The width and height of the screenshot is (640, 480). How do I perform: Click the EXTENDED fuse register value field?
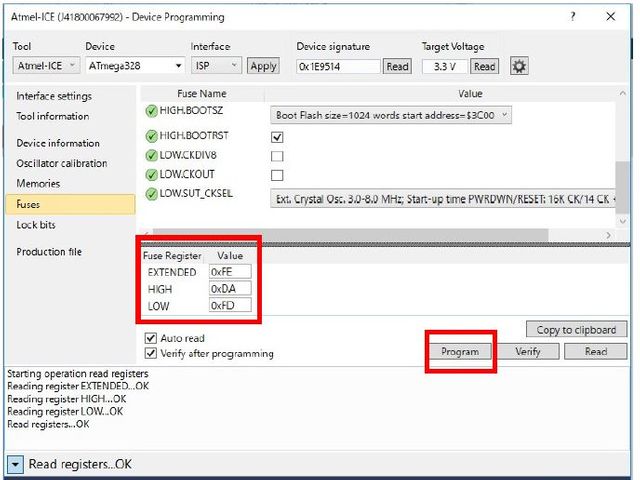click(x=229, y=272)
